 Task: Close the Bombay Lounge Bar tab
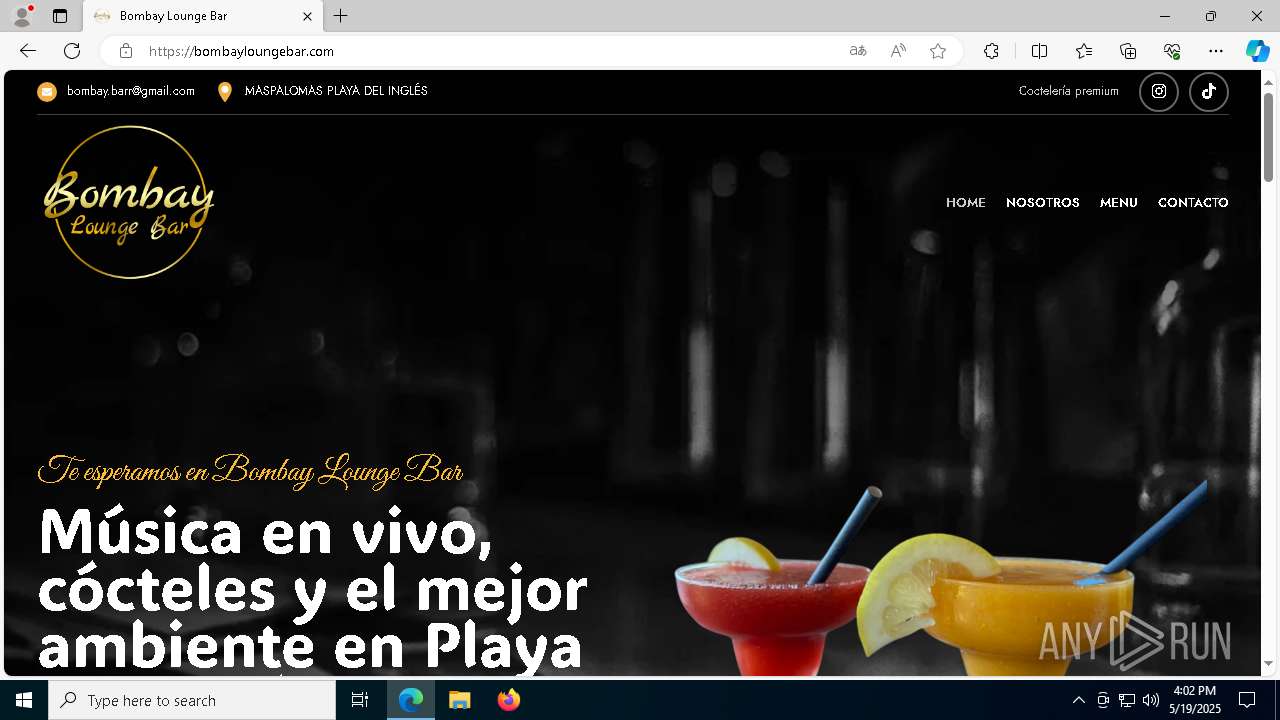tap(308, 16)
